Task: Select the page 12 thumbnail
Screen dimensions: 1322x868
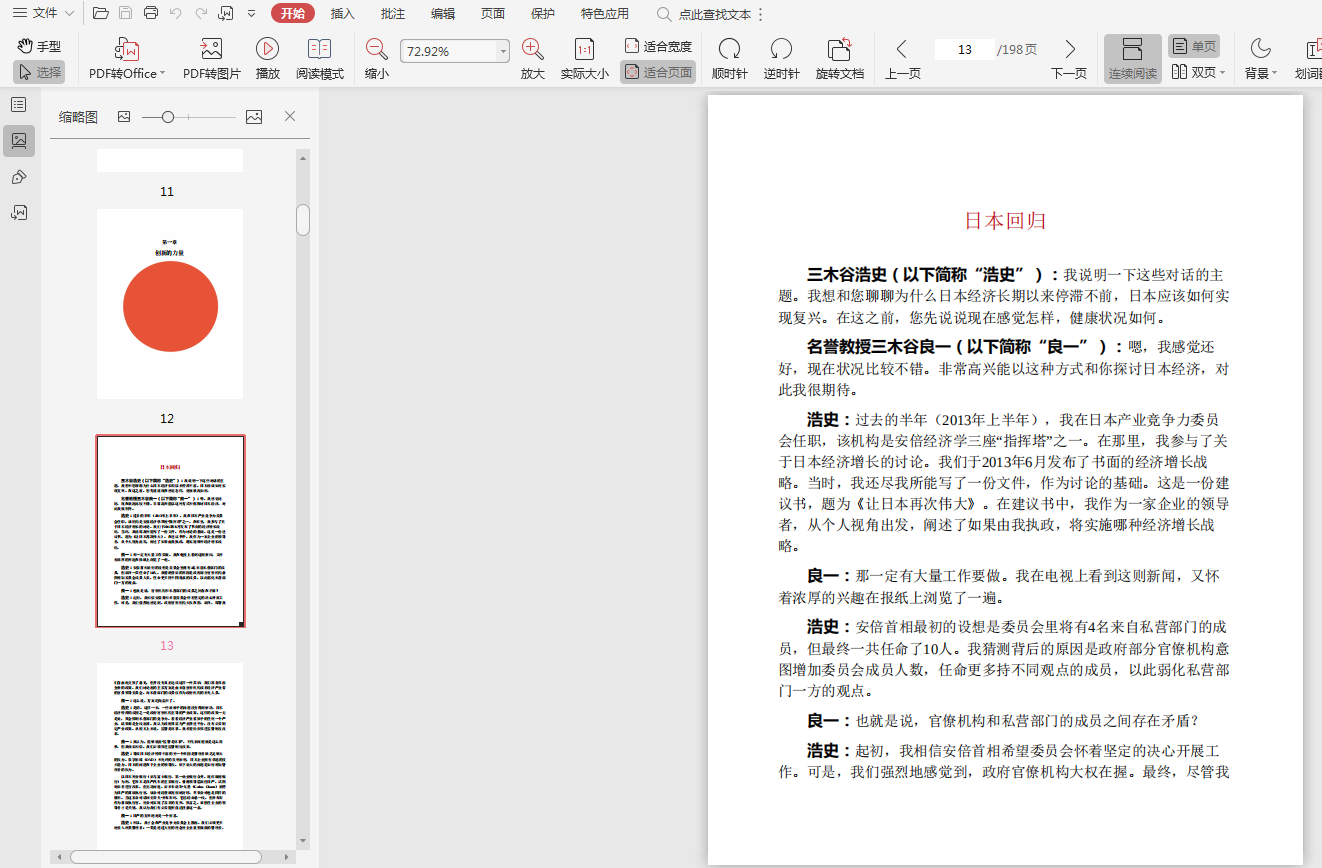Action: pos(170,304)
